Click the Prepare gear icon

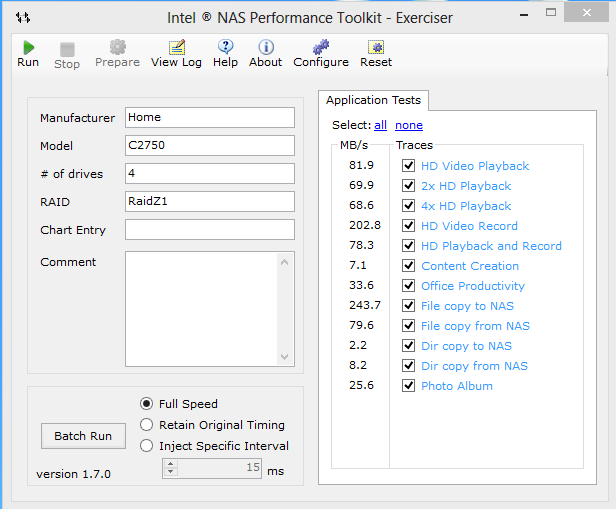tap(117, 47)
